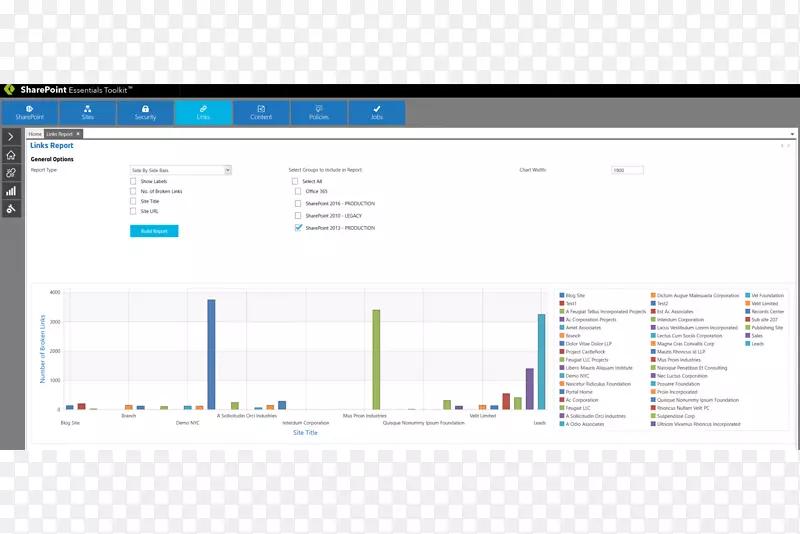
Task: Close the Links Report tab
Action: (78, 134)
